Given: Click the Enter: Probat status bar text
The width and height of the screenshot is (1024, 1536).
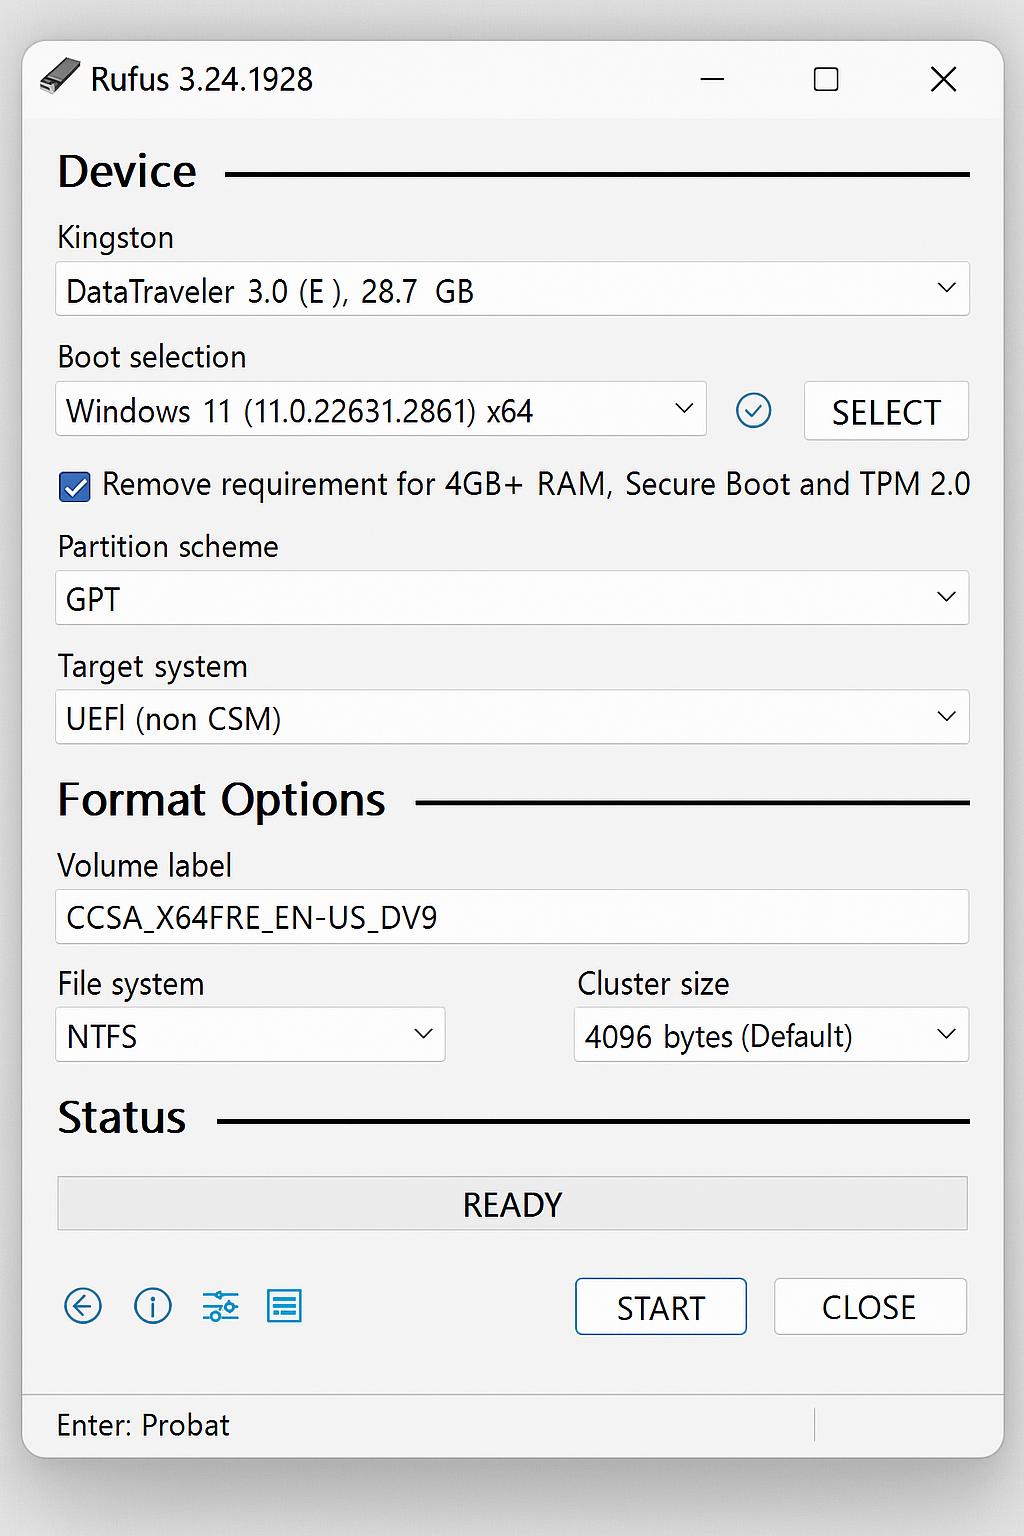Looking at the screenshot, I should coord(143,1425).
